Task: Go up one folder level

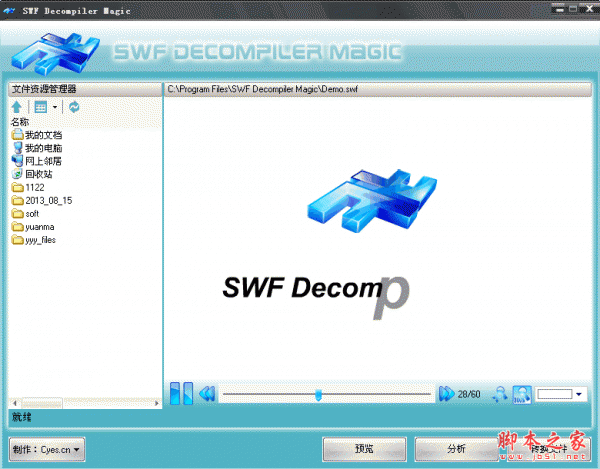Action: coord(17,107)
